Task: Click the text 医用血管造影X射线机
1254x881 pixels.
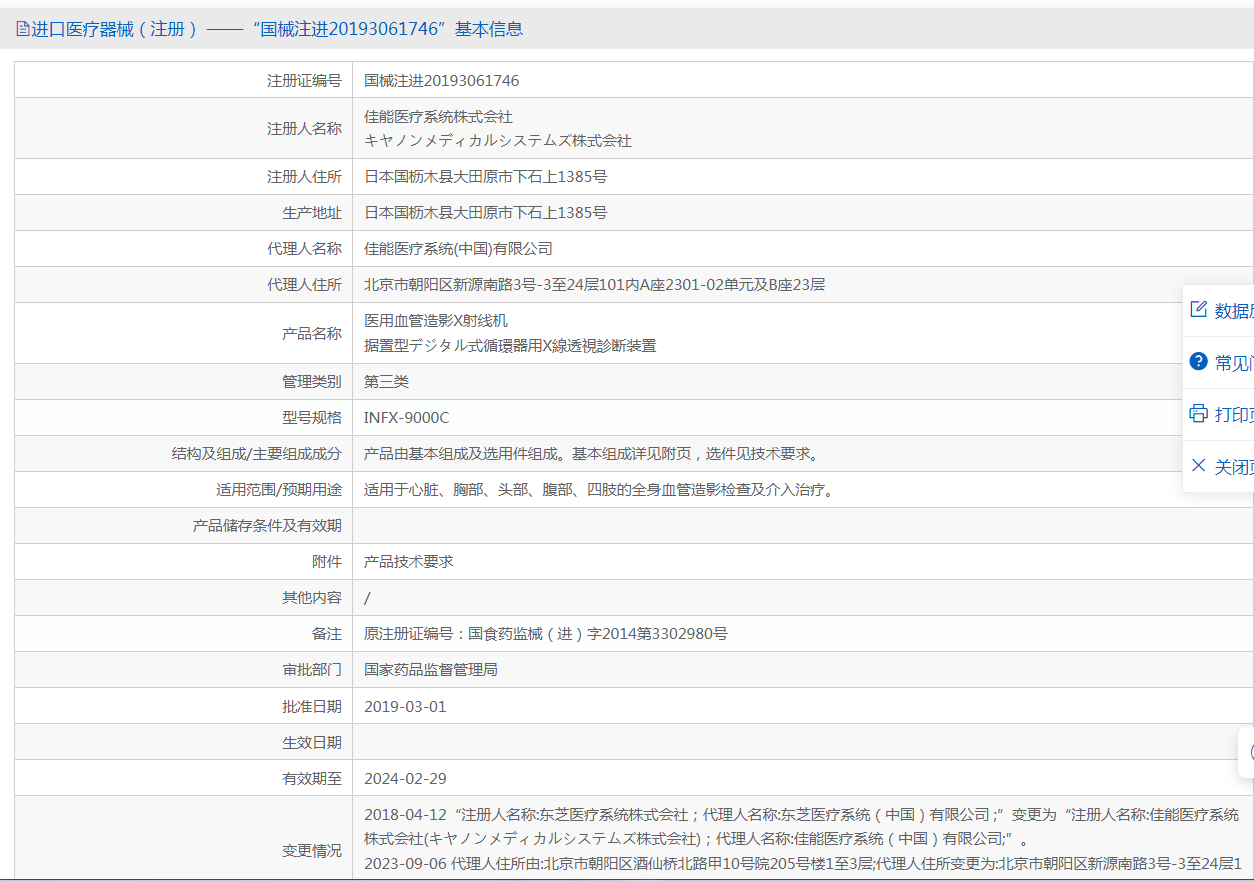Action: 436,321
